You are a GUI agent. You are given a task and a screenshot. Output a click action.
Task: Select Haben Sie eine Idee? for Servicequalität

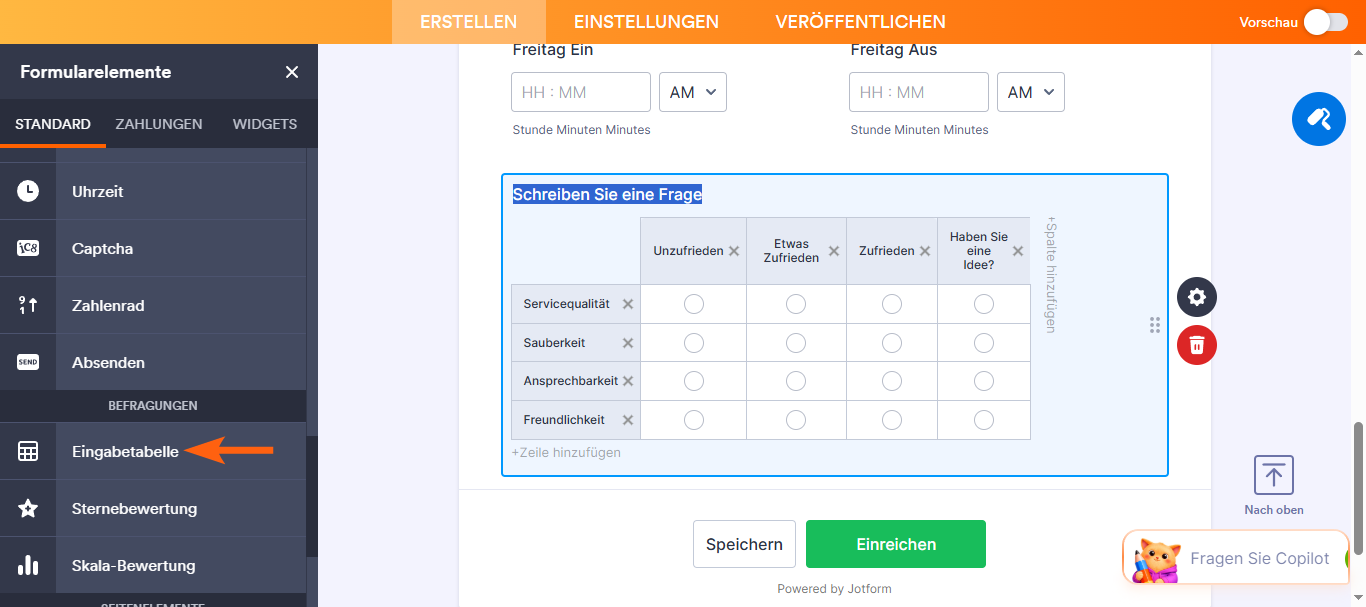984,304
